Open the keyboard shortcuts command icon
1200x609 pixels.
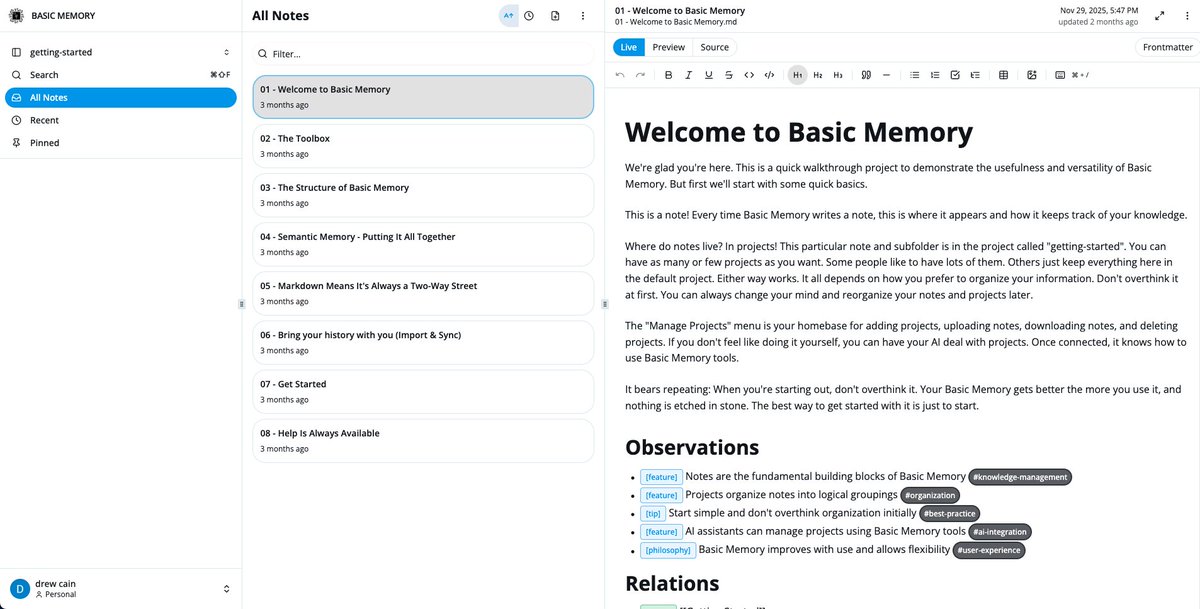[1060, 75]
